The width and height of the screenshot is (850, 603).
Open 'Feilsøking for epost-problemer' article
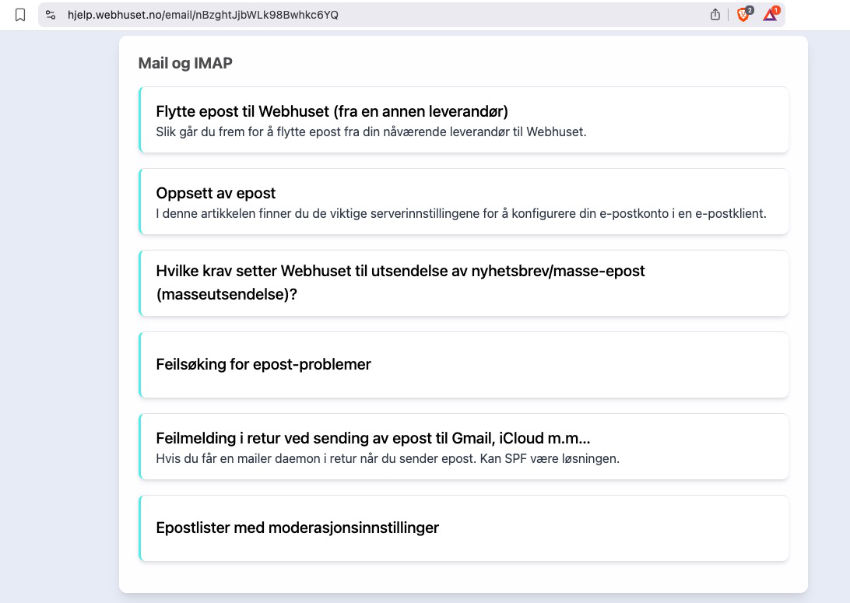pos(263,364)
